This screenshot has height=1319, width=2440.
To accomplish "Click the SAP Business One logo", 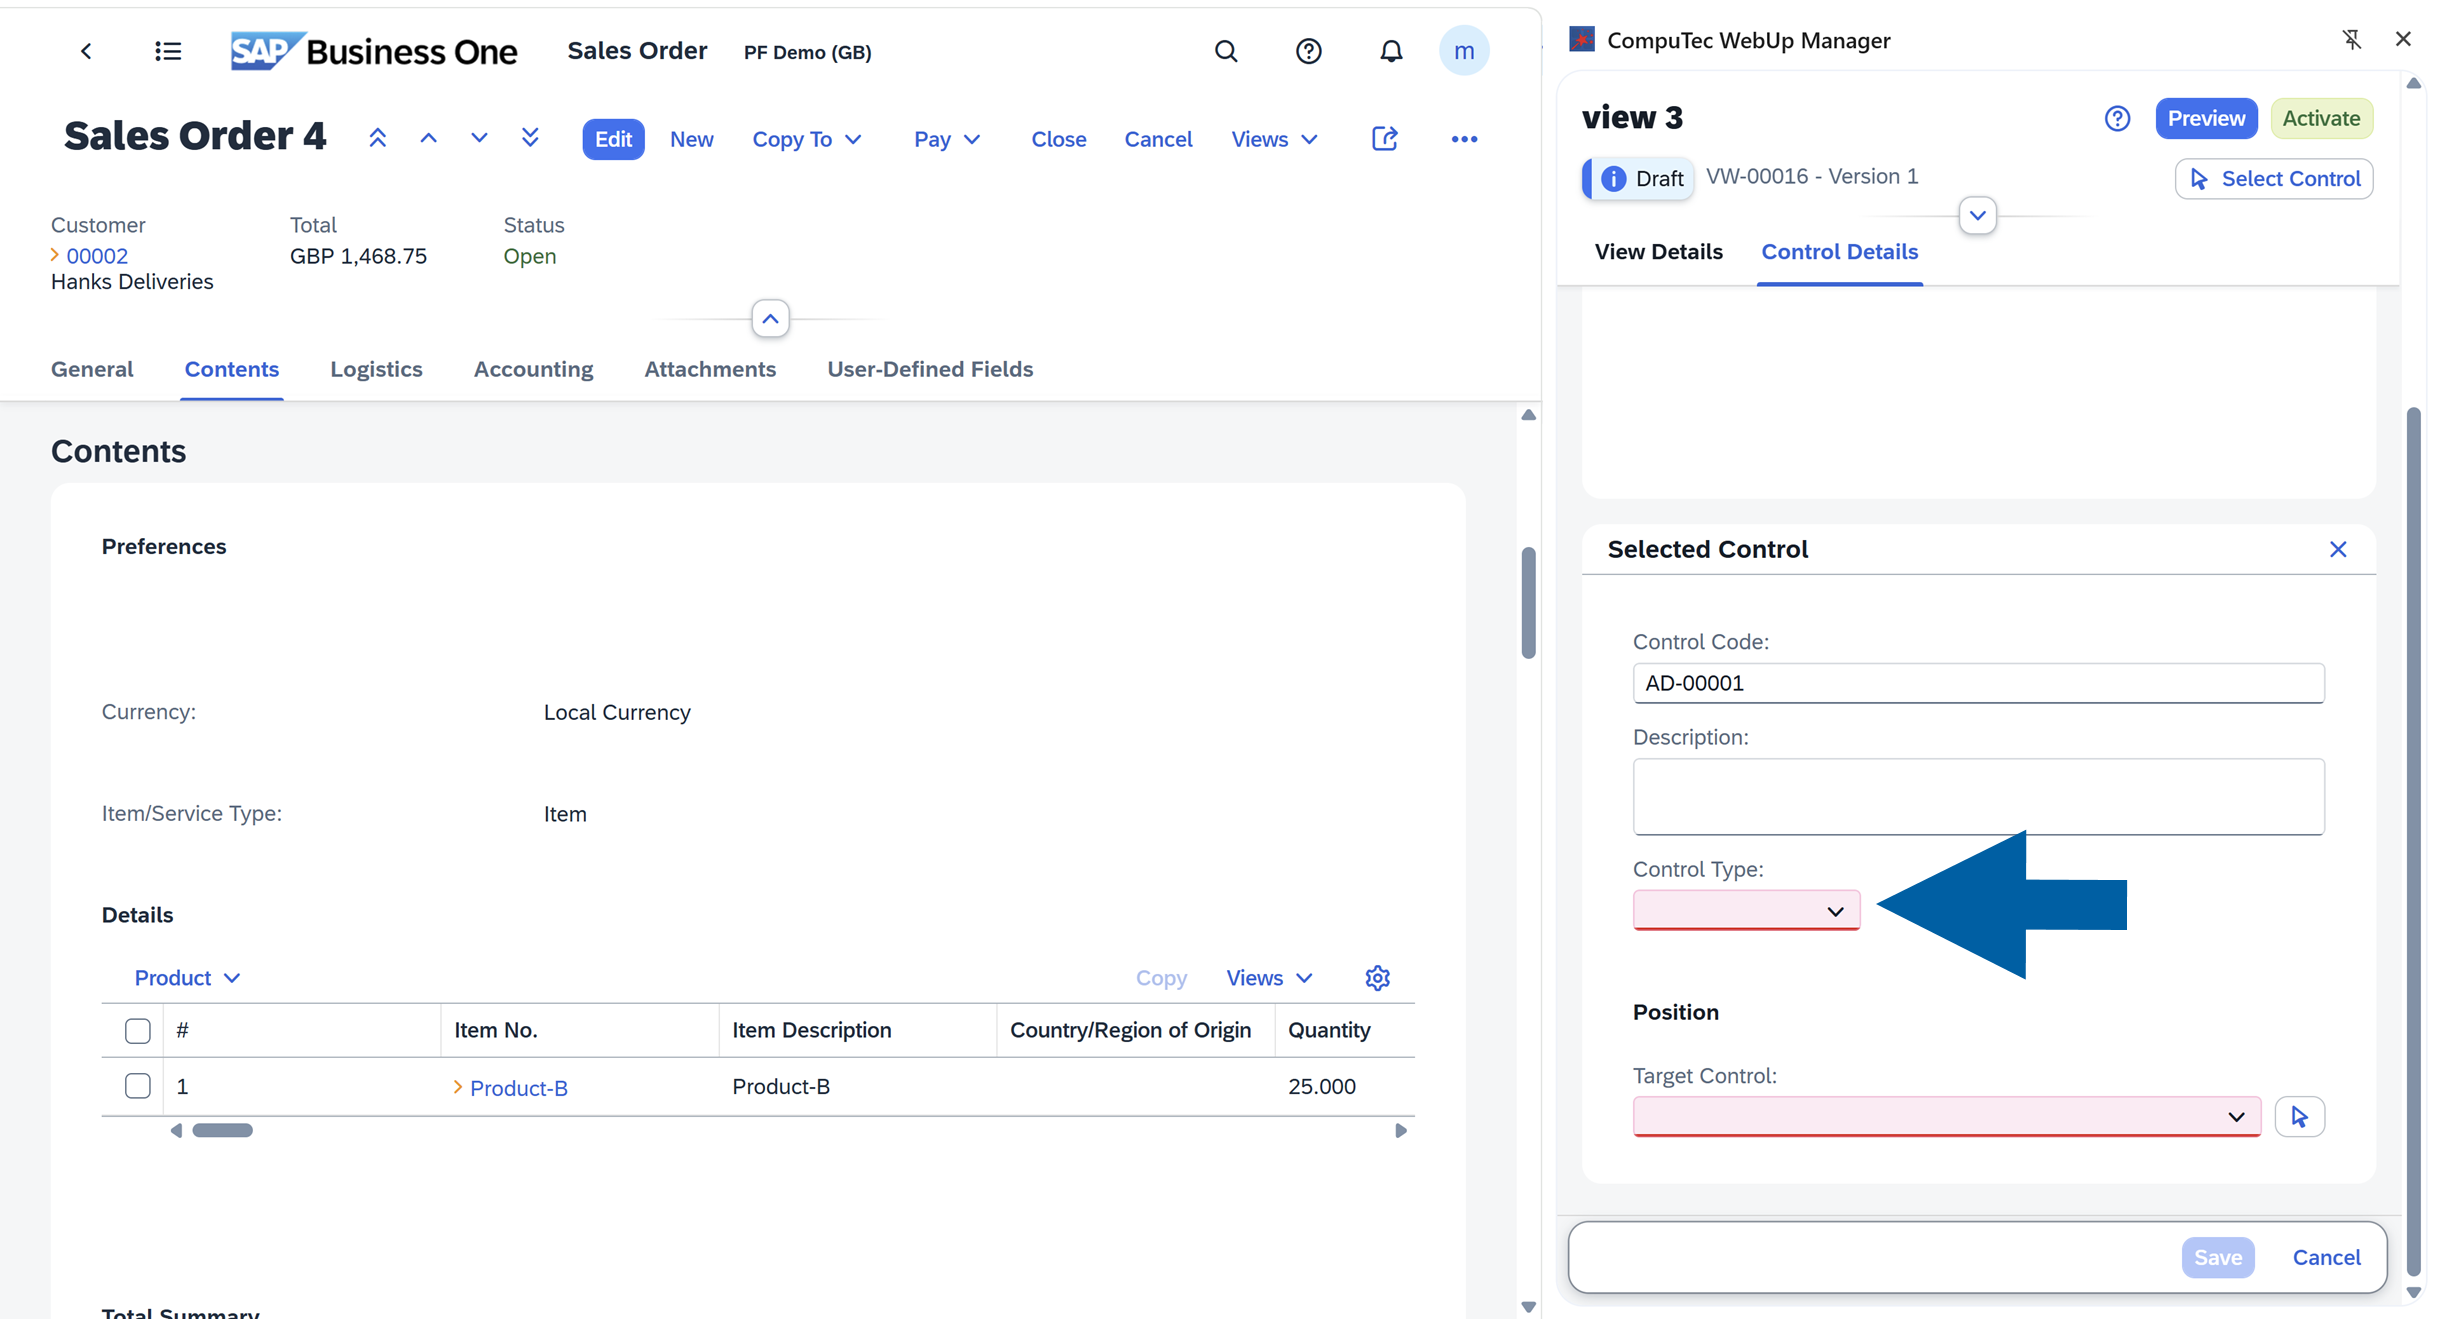I will tap(374, 51).
